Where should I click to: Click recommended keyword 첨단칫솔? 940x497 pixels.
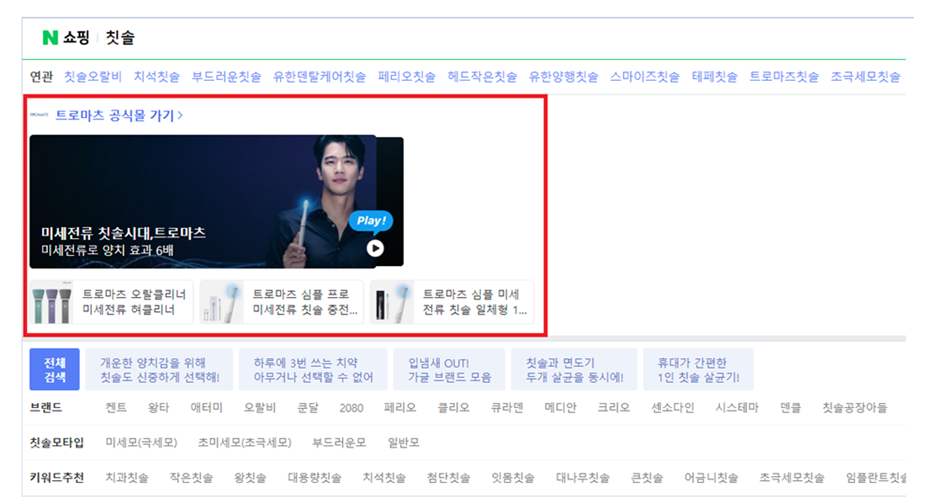448,478
